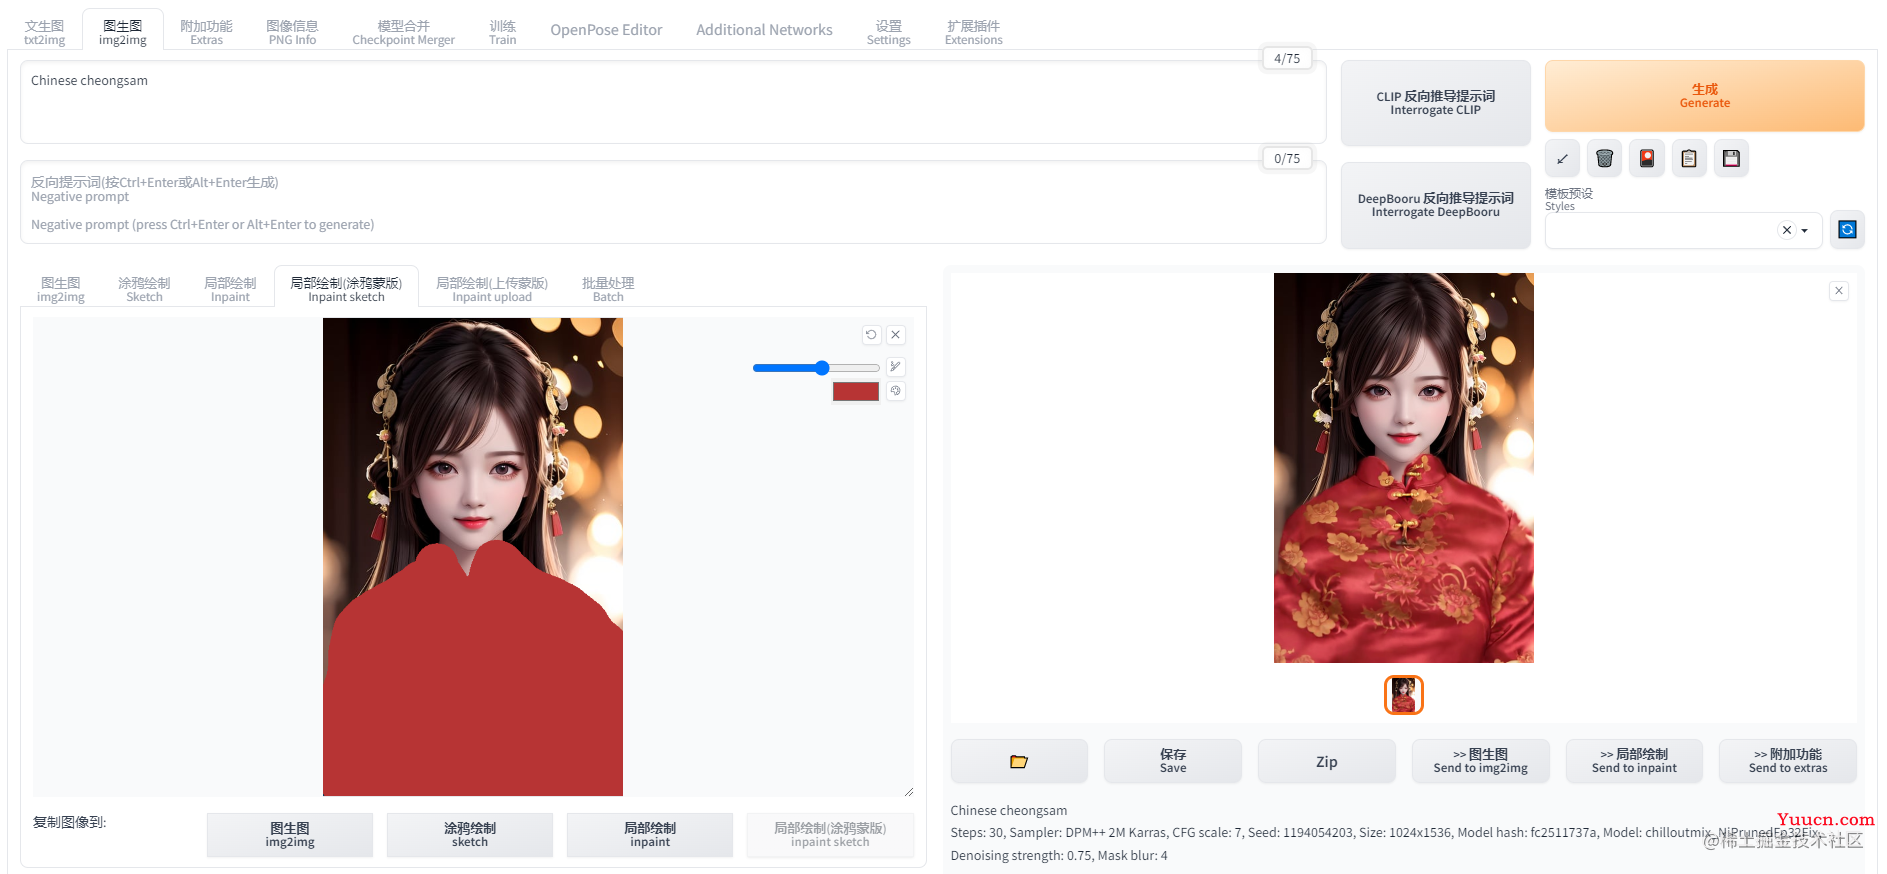This screenshot has width=1887, height=874.
Task: Open the Extras tab
Action: (206, 32)
